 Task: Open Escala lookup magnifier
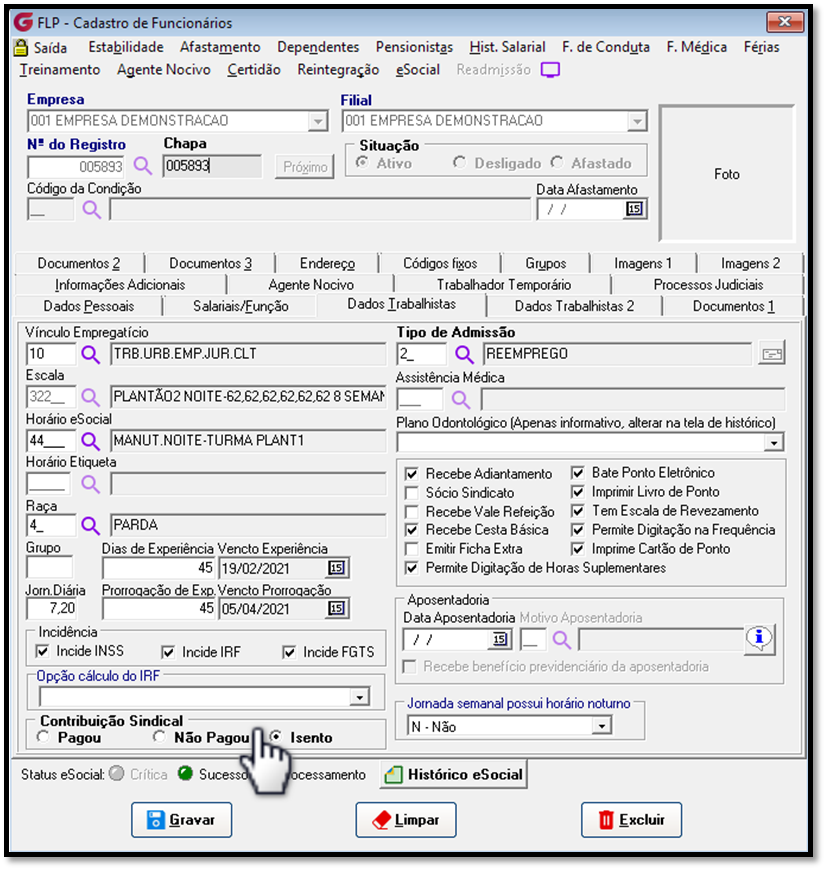click(90, 397)
